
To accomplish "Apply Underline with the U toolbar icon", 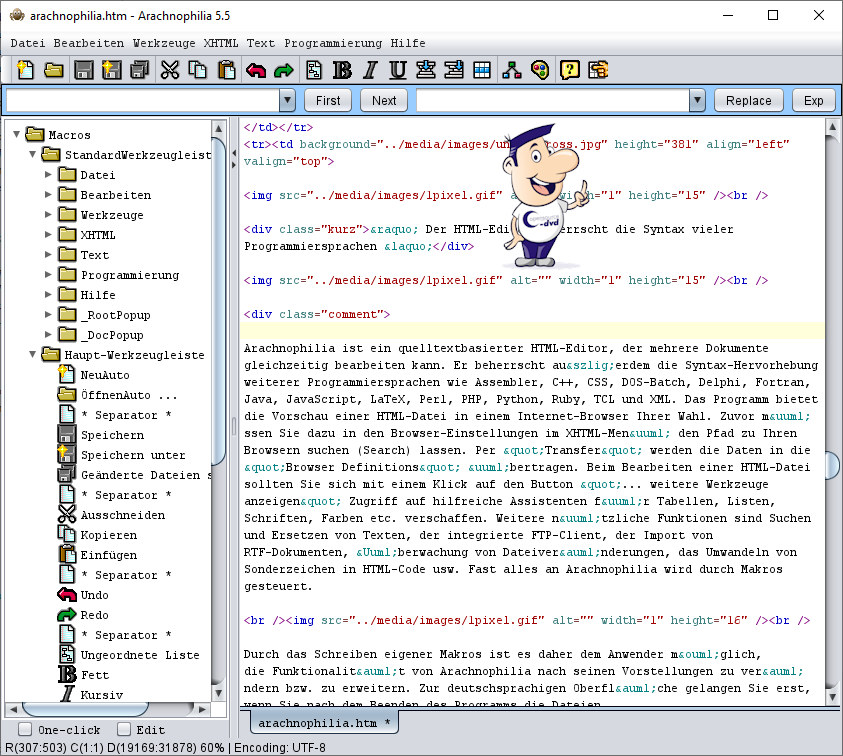I will pos(398,70).
